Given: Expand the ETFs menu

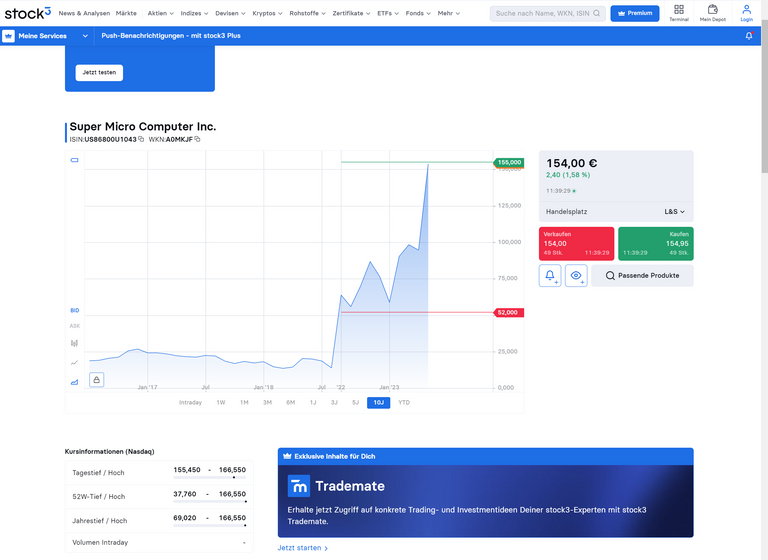Looking at the screenshot, I should (x=388, y=13).
